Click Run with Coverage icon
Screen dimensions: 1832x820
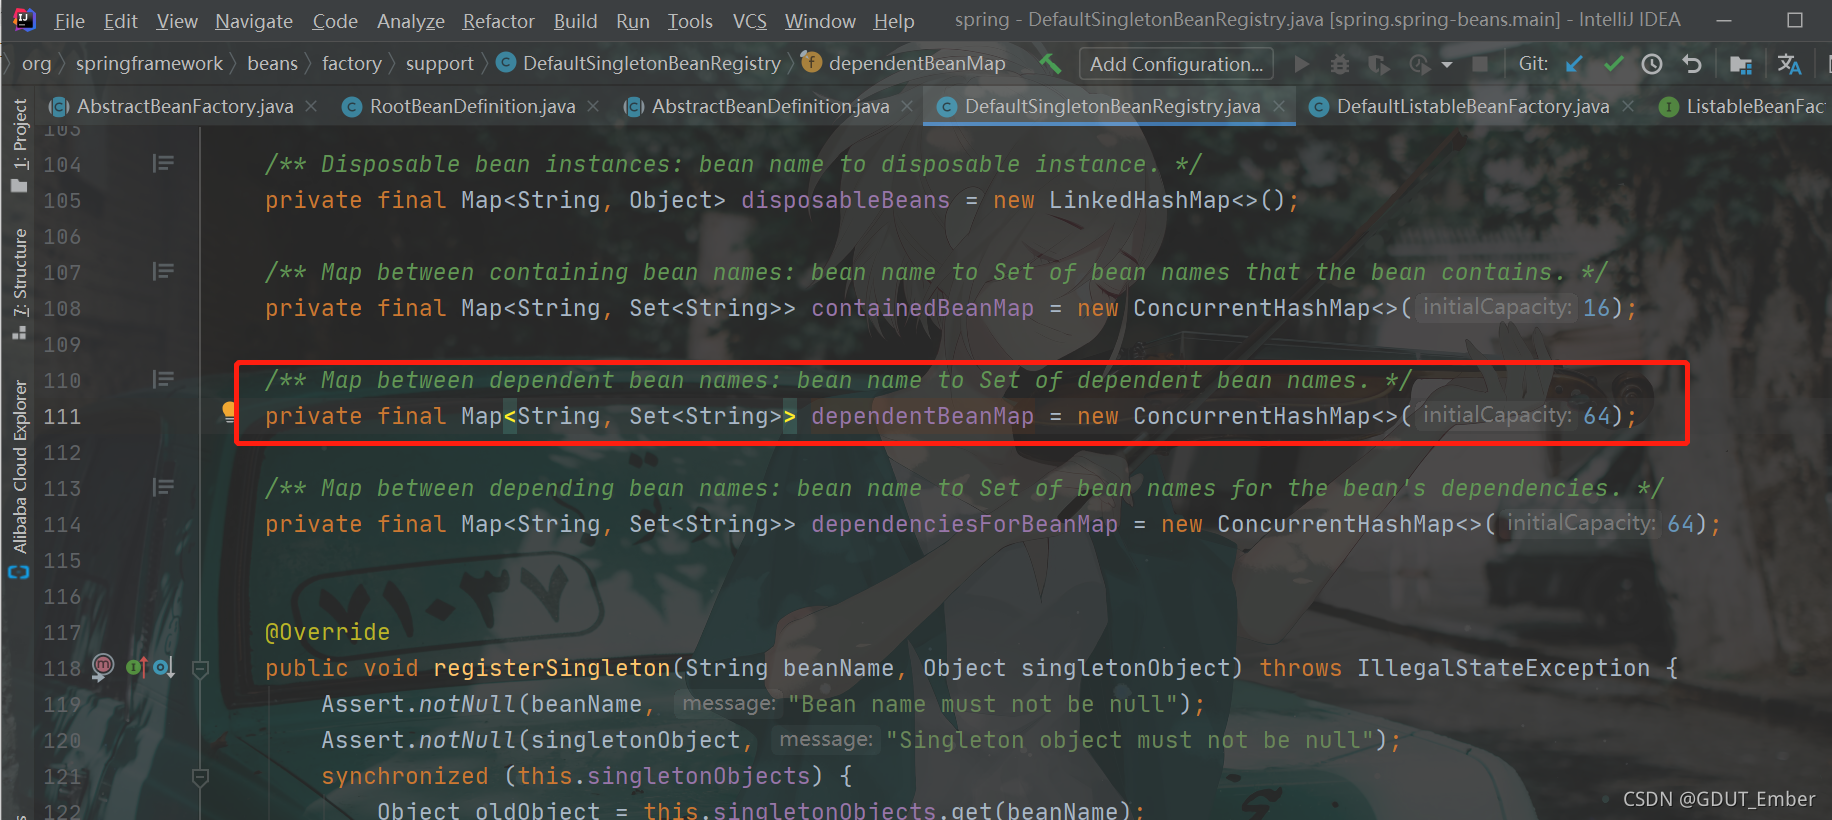click(1379, 64)
